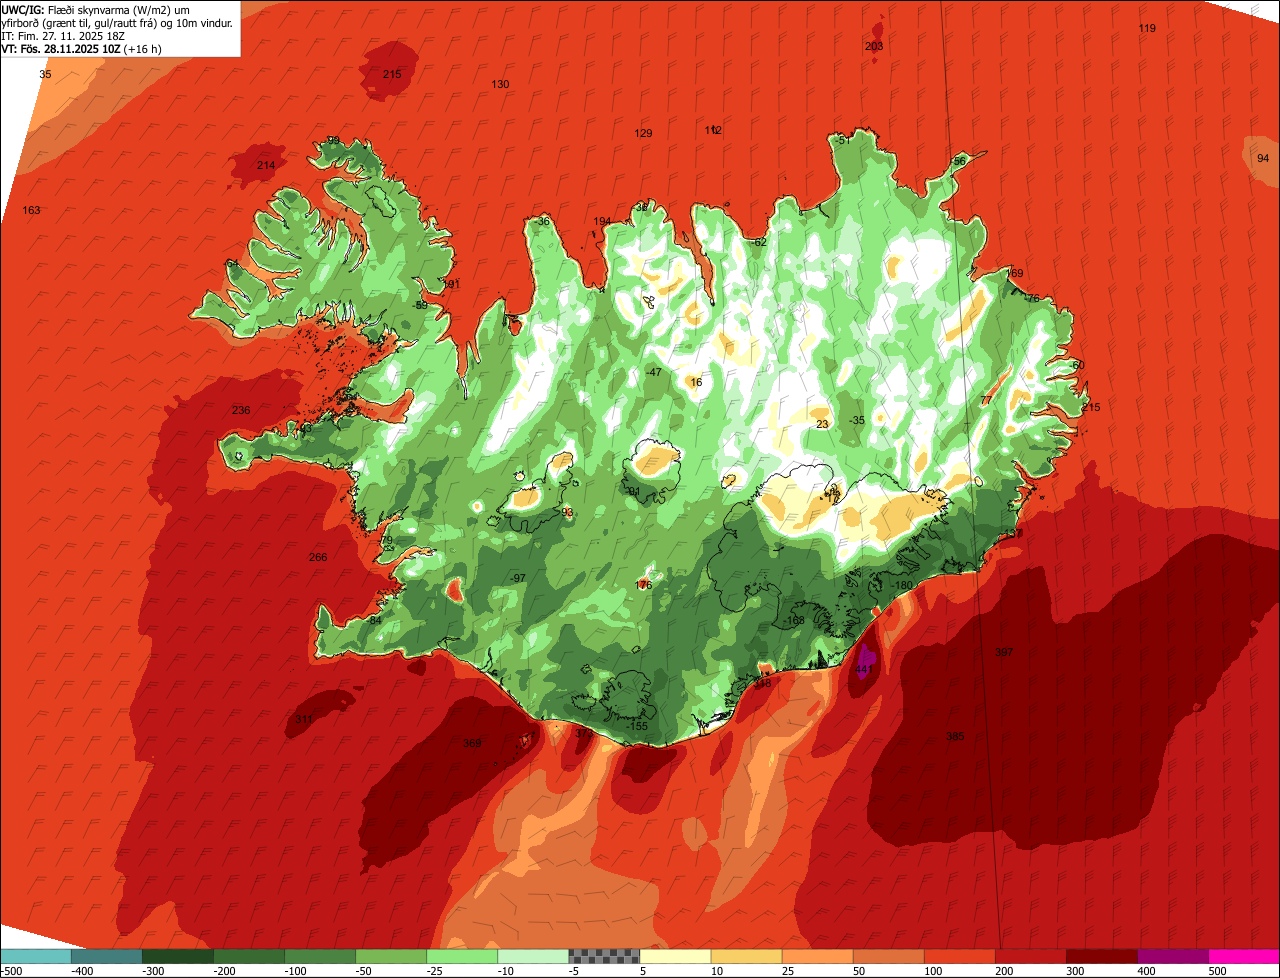This screenshot has width=1280, height=978.
Task: Click the title line 'UWC/IG: Flæði skynvarma (W/m2) um'
Action: click(96, 9)
